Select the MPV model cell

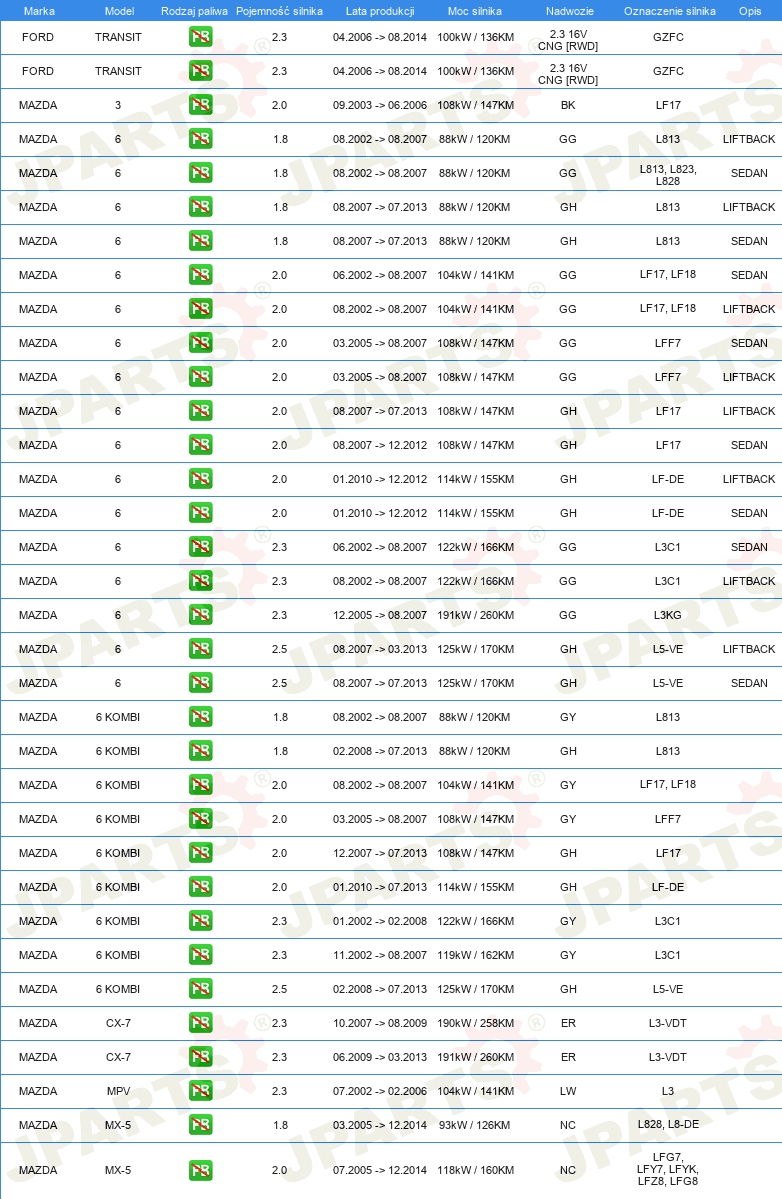pyautogui.click(x=118, y=1090)
